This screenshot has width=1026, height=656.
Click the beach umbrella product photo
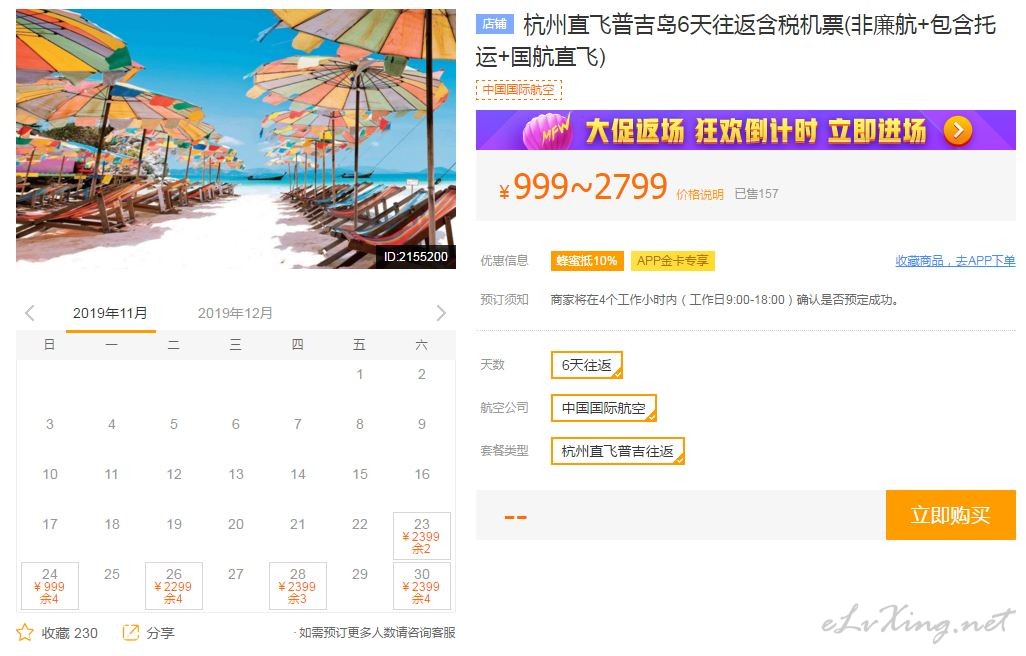pyautogui.click(x=236, y=139)
